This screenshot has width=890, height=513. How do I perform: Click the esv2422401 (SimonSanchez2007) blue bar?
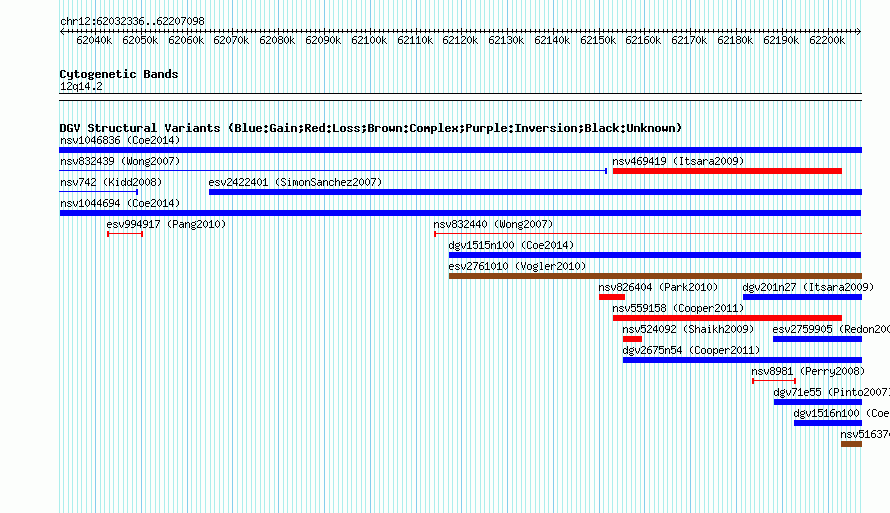535,192
